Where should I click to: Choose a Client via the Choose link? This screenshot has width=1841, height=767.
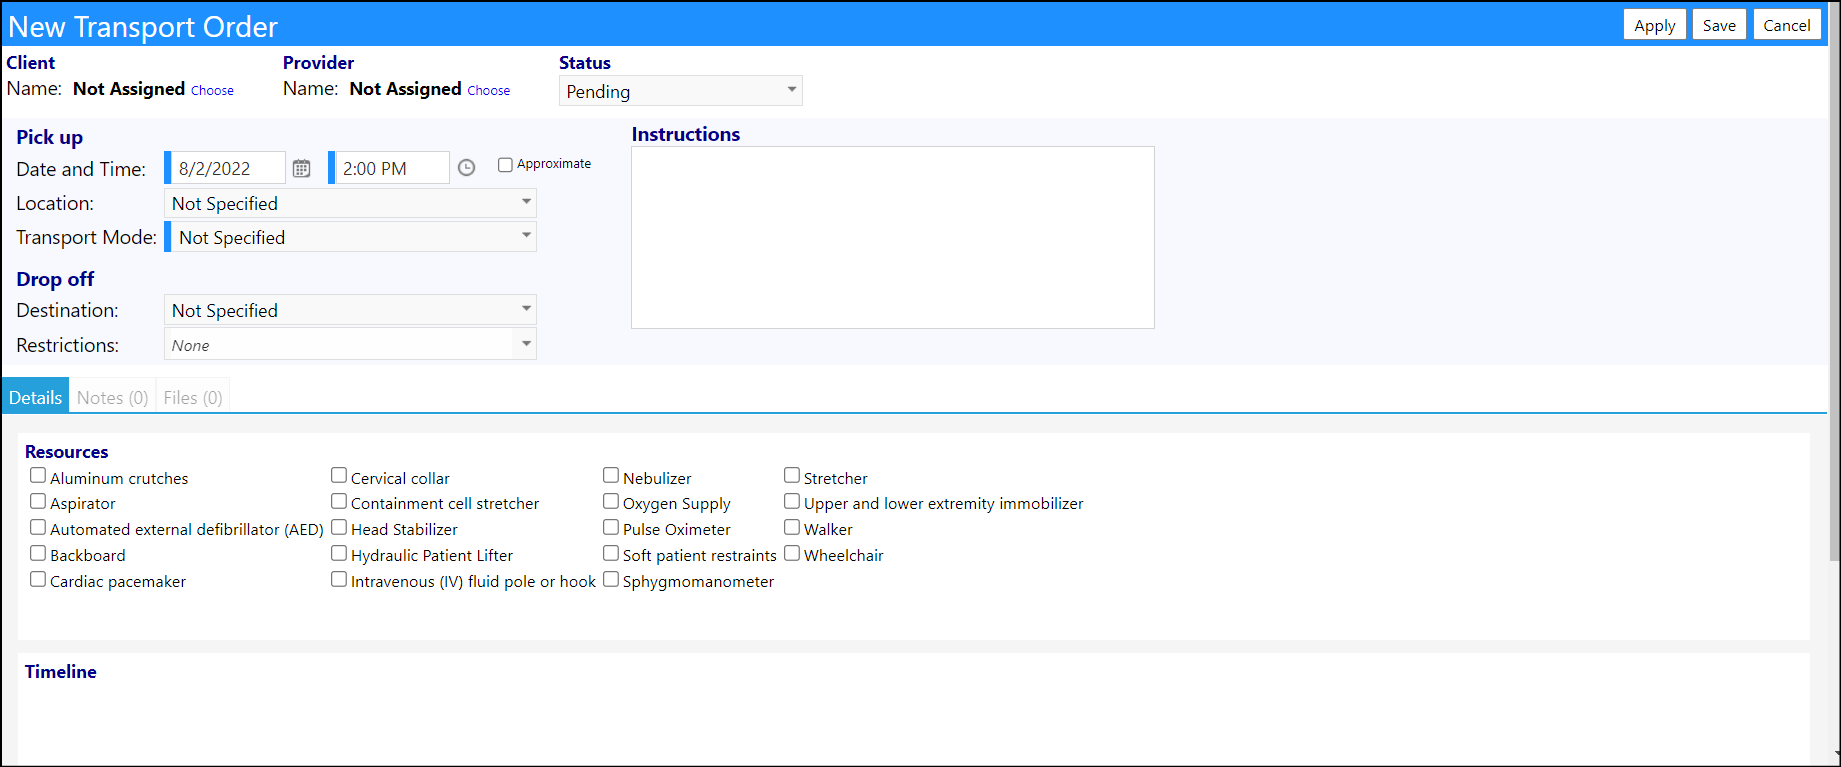coord(212,90)
